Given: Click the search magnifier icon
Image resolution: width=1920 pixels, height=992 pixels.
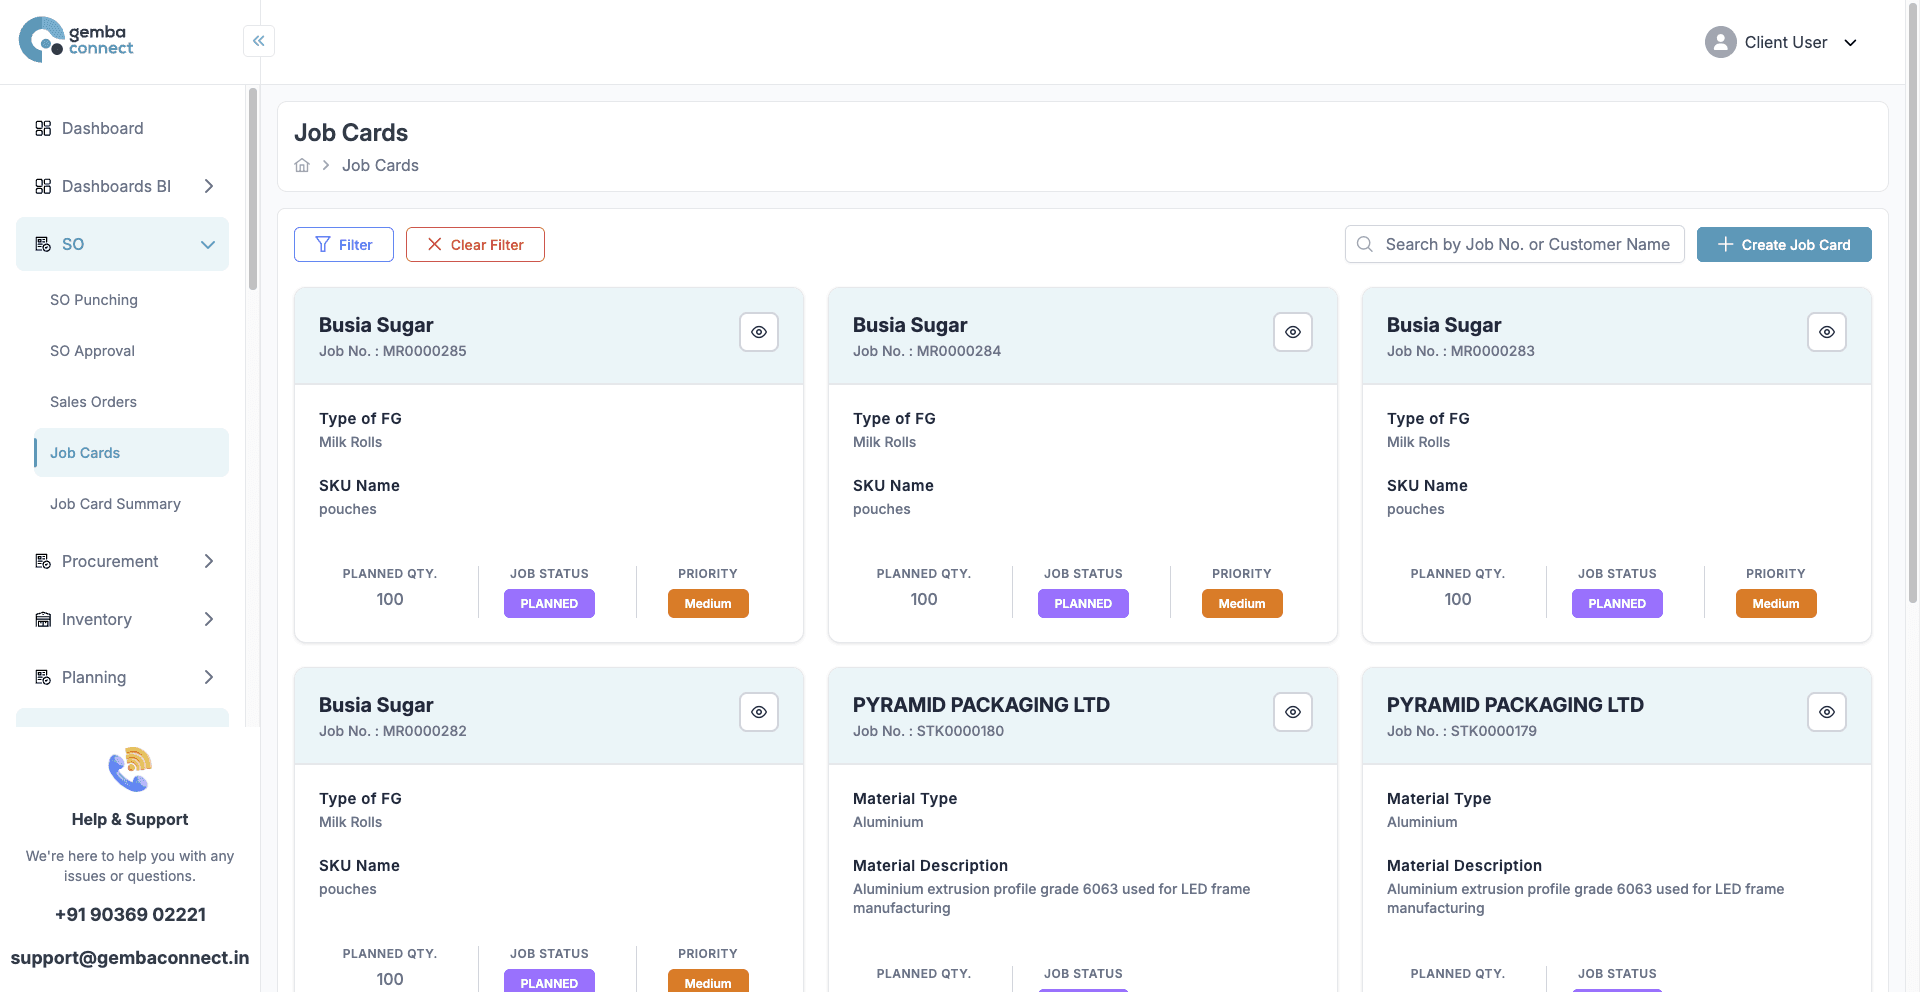Looking at the screenshot, I should [x=1365, y=244].
